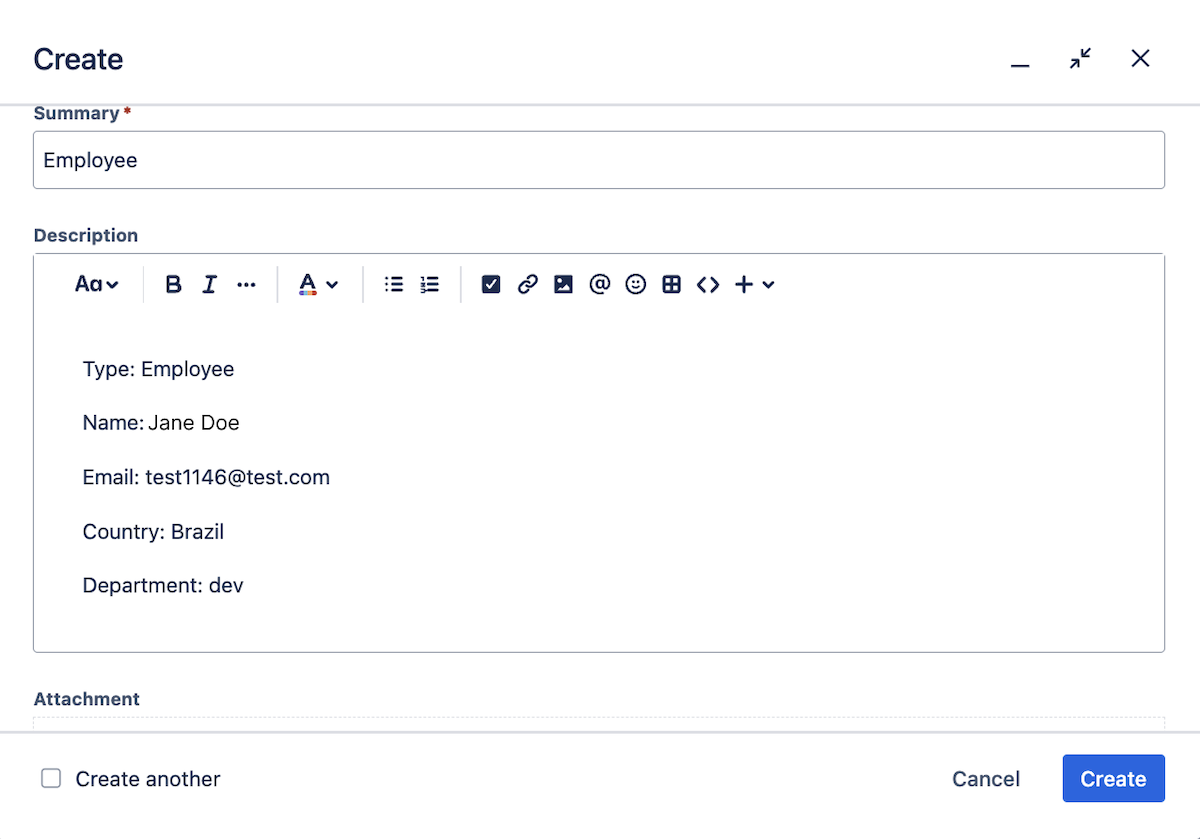
Task: Open the text color dropdown chevron
Action: pos(332,284)
